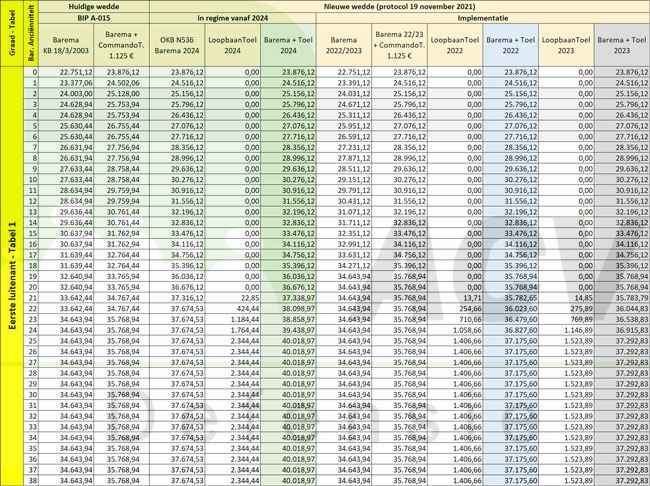Viewport: 650px width, 486px height.
Task: Click Barema 2022/2023 value '29.151,12'
Action: click(354, 180)
